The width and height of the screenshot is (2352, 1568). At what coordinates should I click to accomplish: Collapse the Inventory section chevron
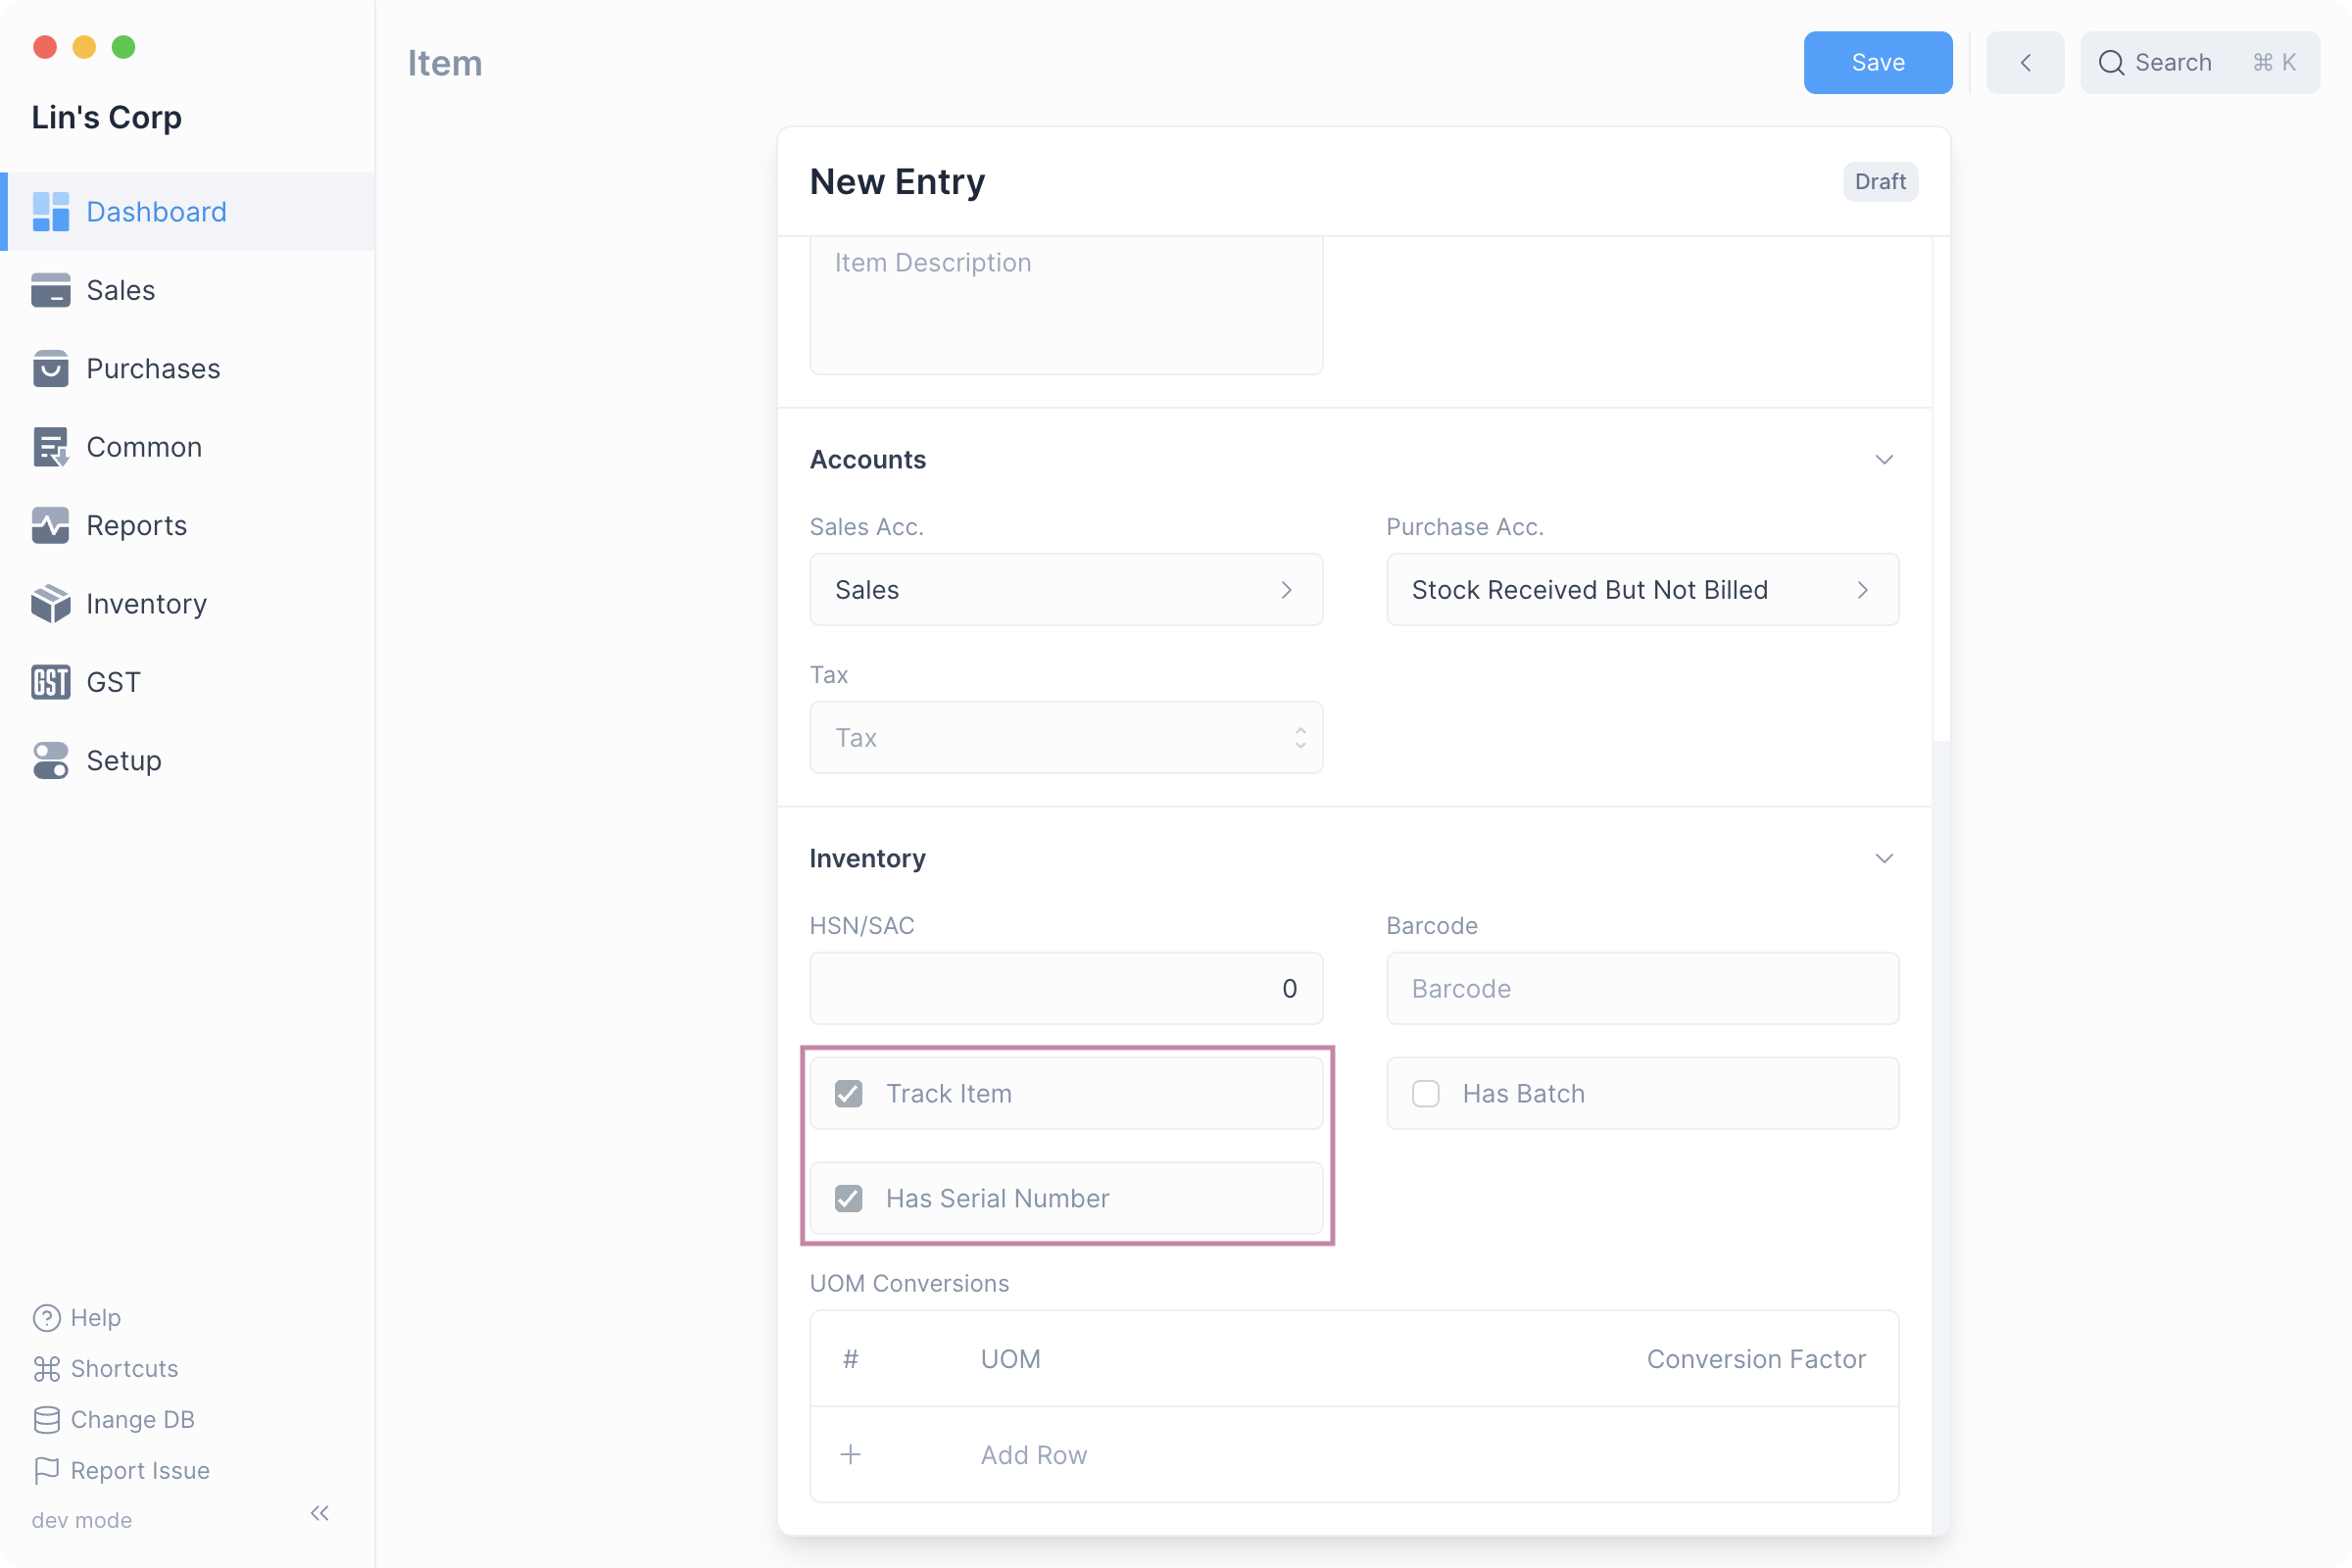(1884, 859)
